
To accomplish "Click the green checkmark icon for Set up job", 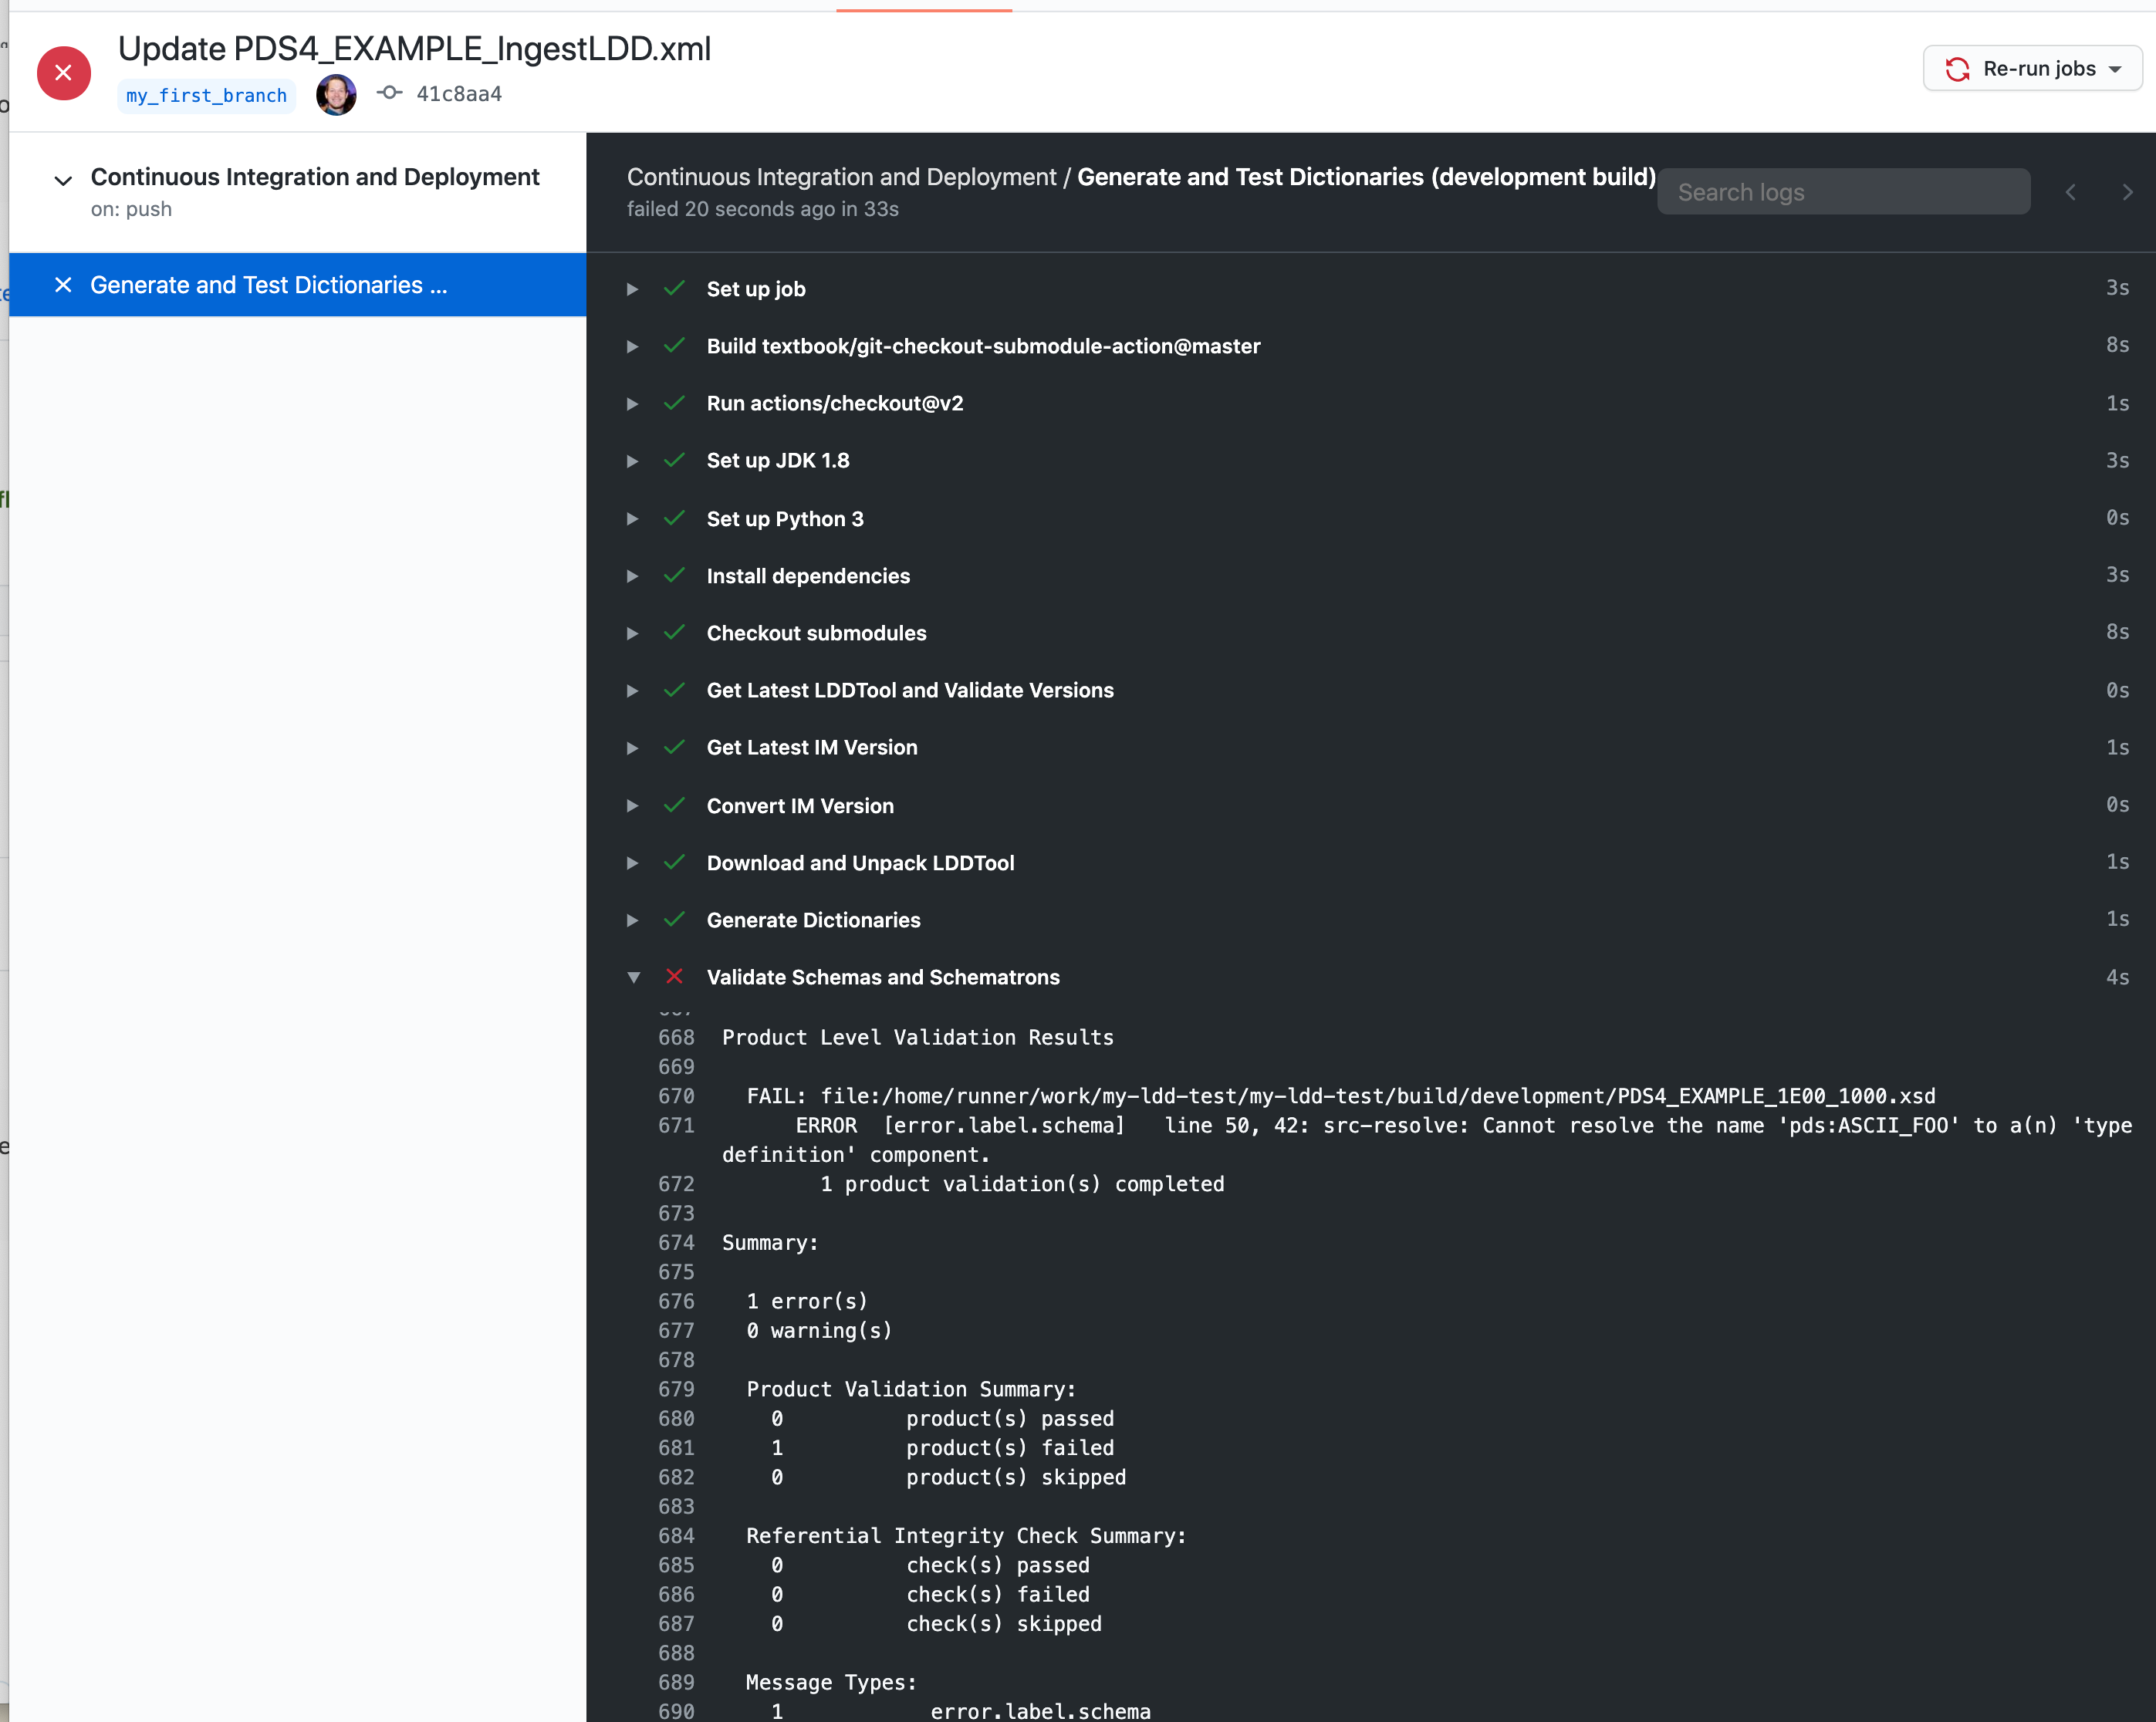I will coord(673,286).
